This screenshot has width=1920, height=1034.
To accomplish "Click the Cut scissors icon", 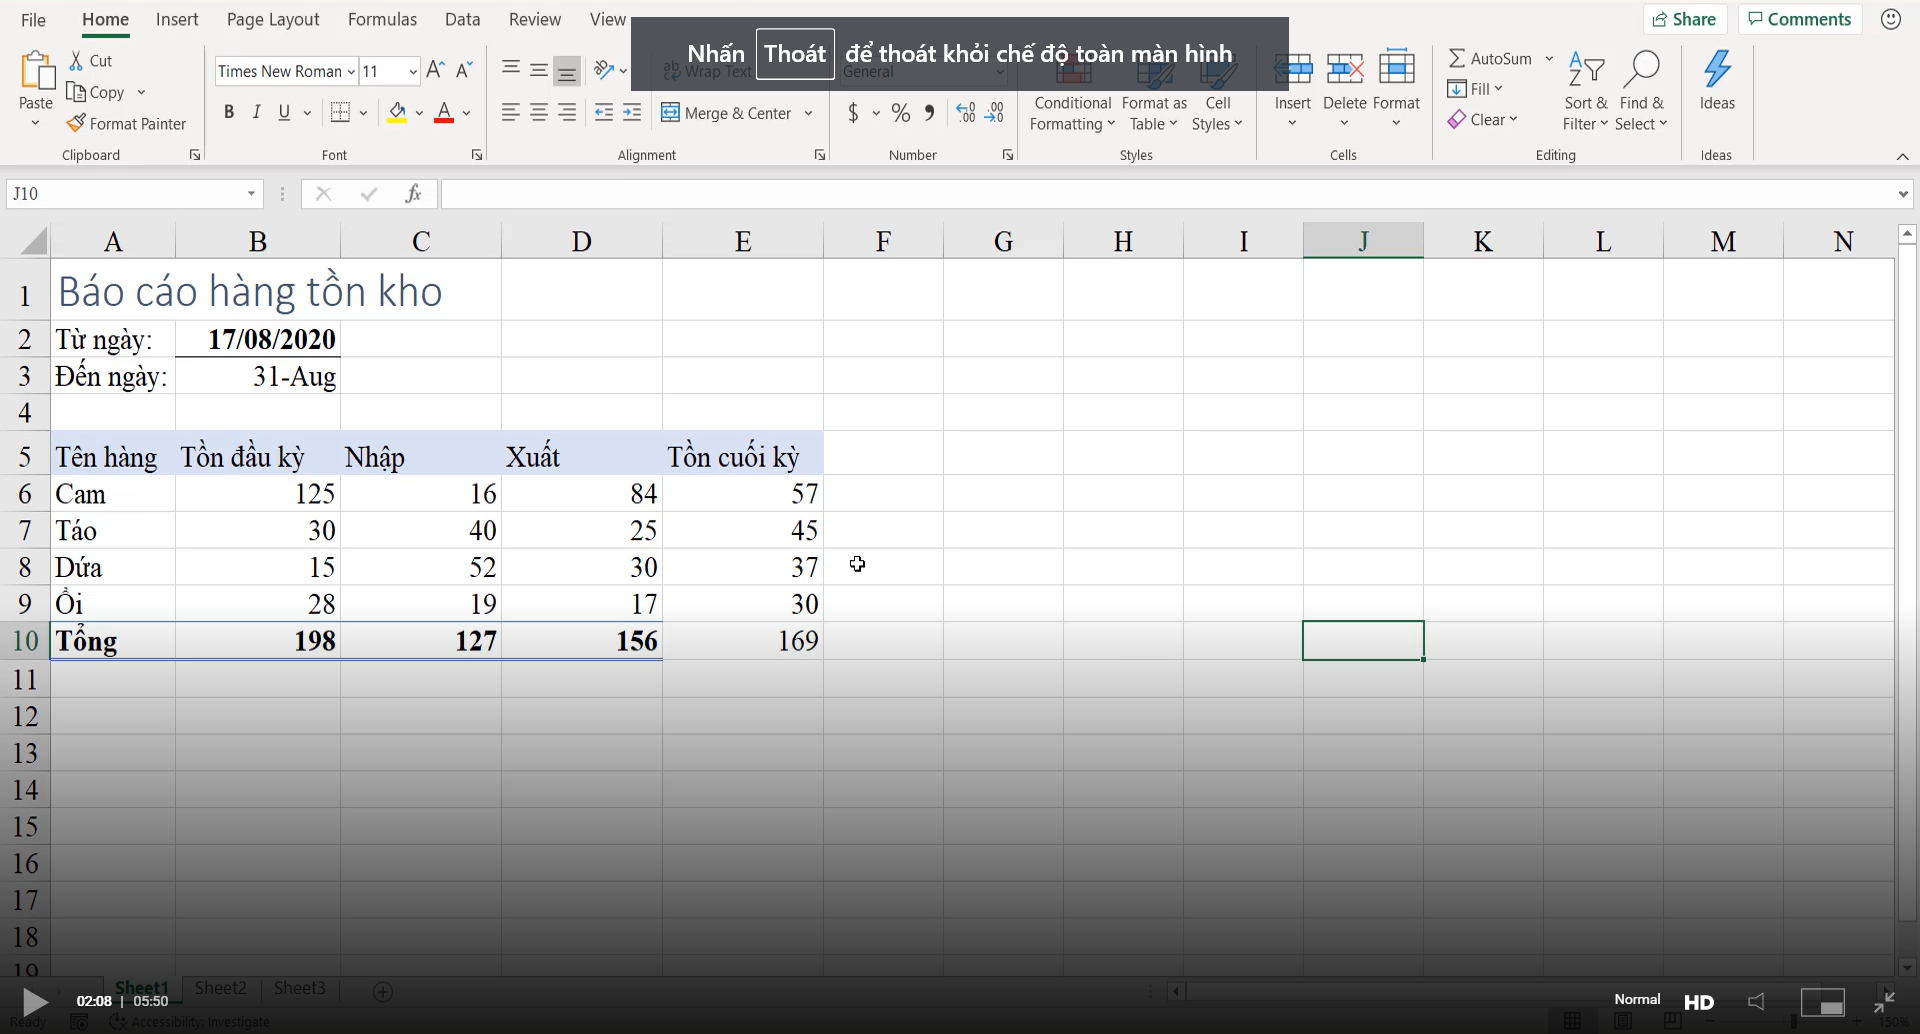I will [76, 61].
